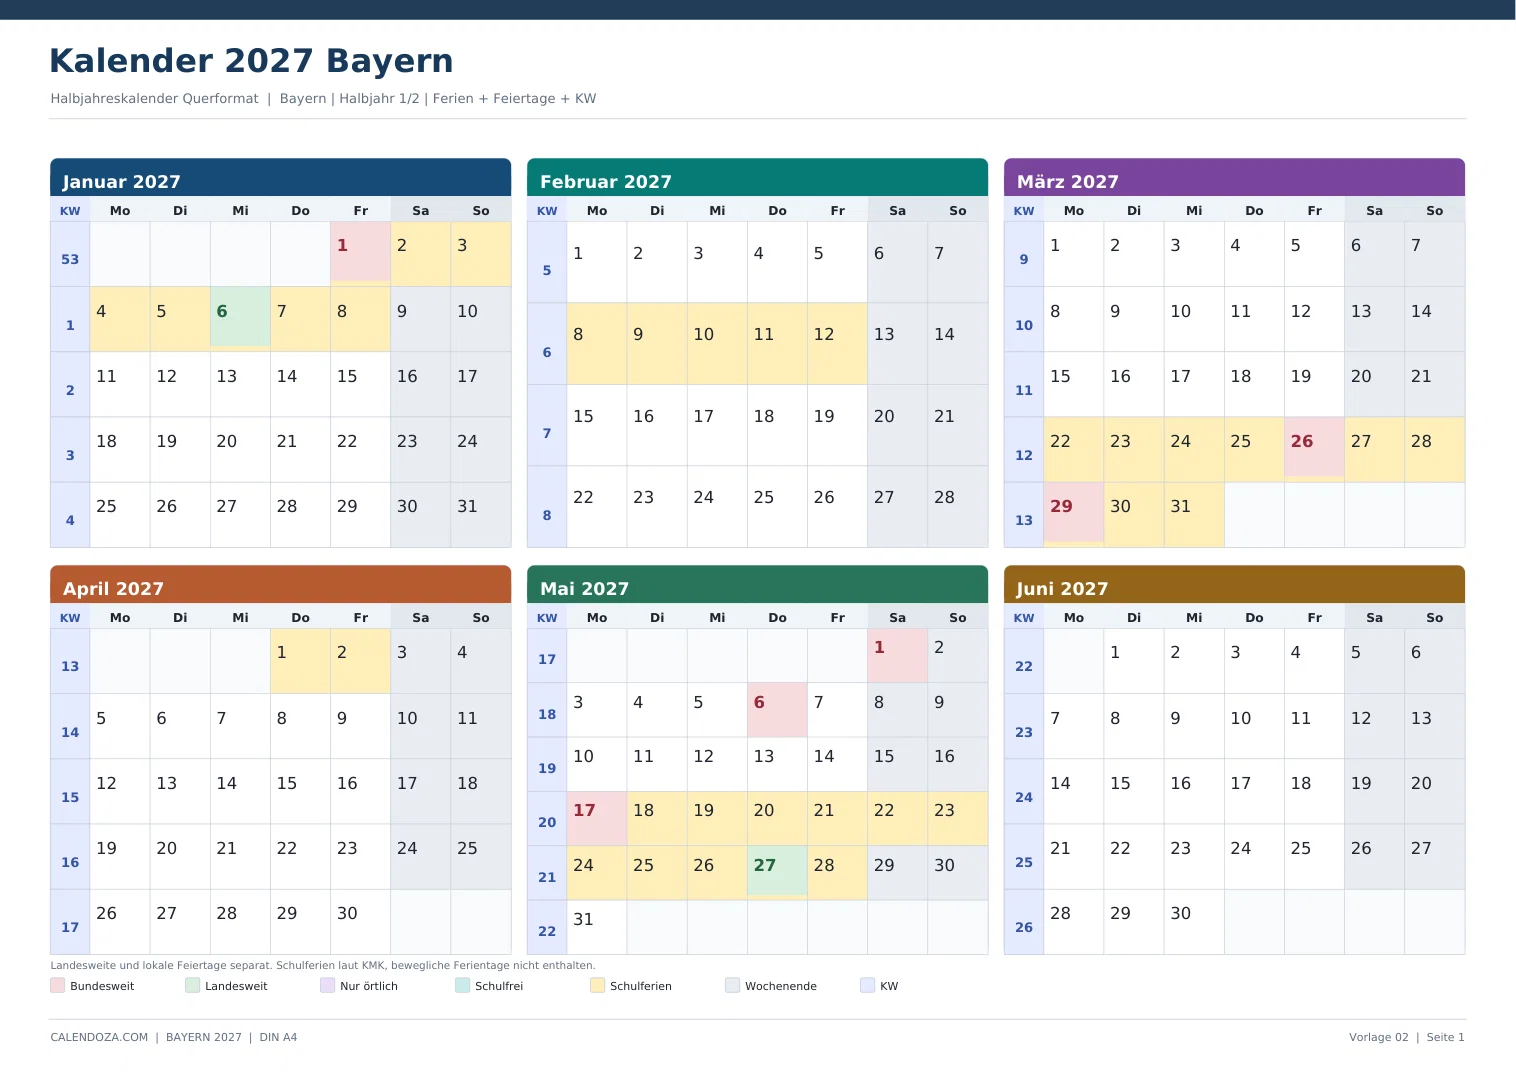Select the Mai 2027 month header

click(x=757, y=585)
